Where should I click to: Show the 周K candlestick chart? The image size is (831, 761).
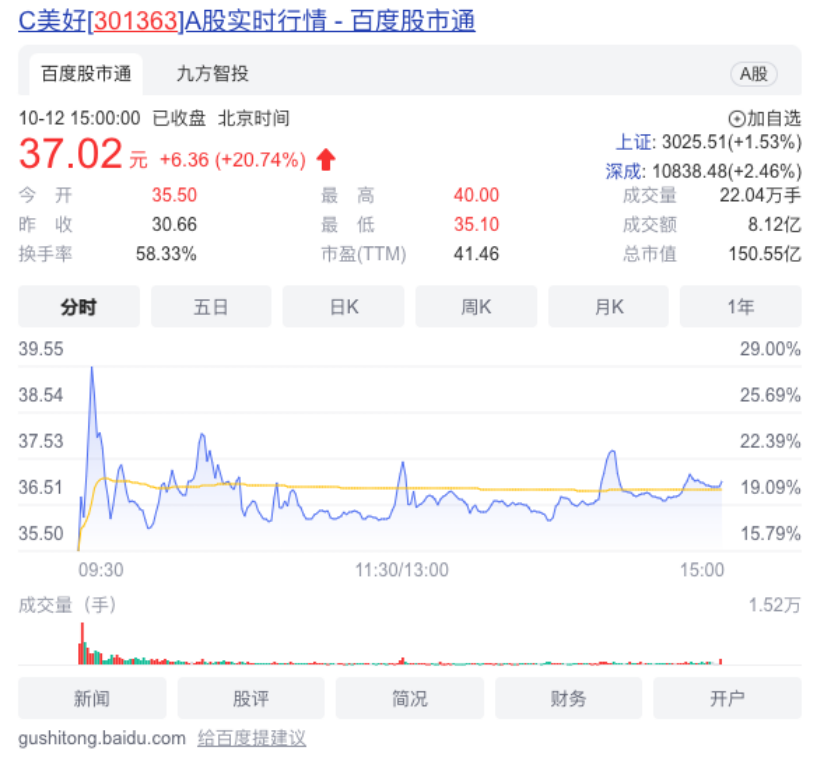pos(476,307)
